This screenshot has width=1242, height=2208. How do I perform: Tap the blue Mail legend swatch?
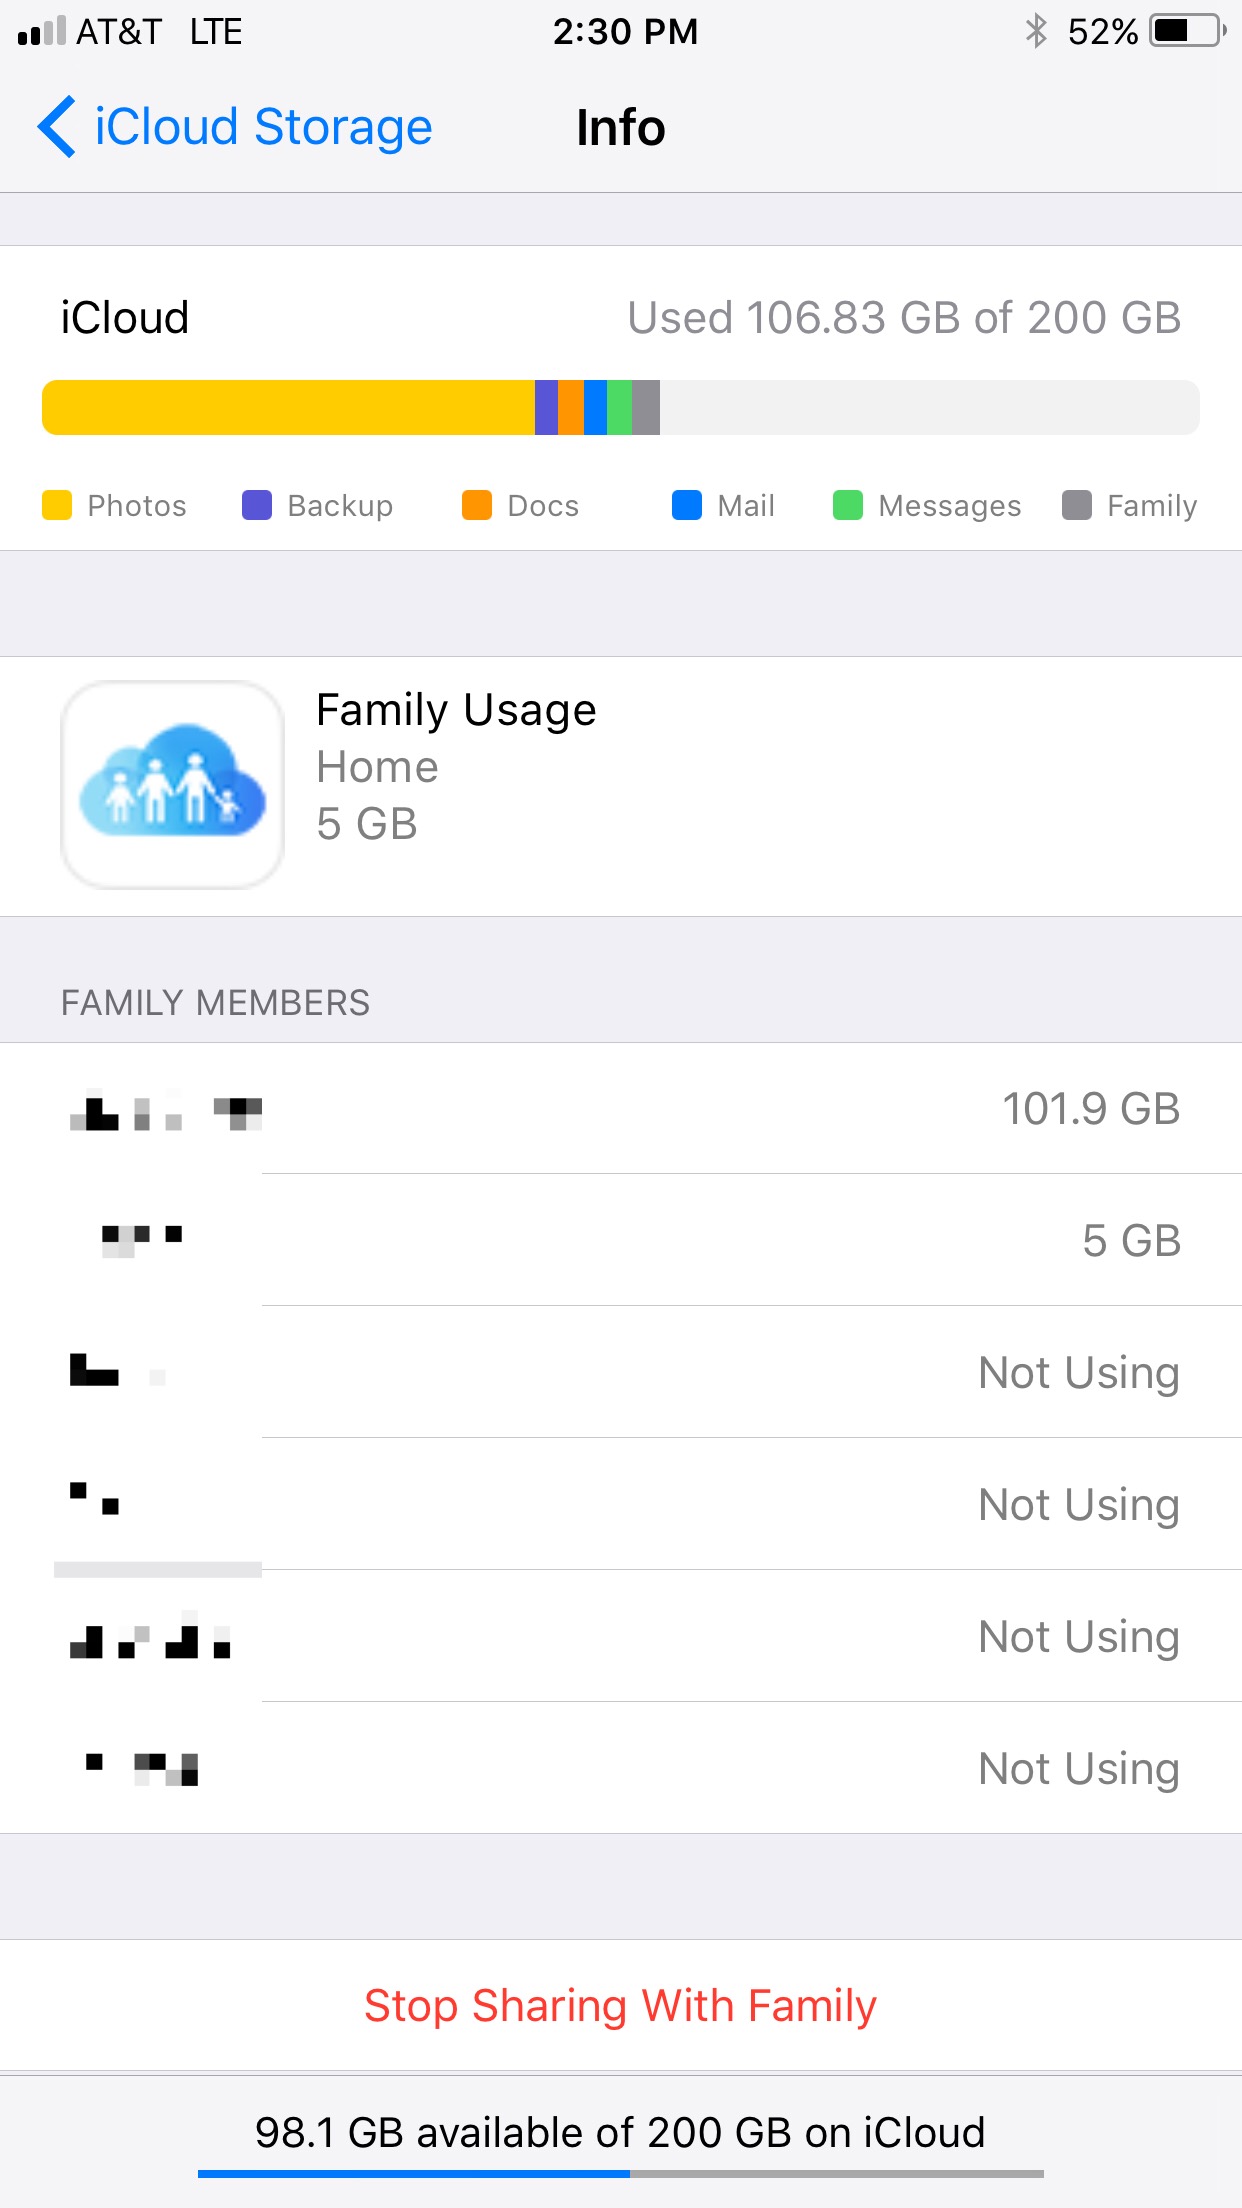(x=687, y=505)
